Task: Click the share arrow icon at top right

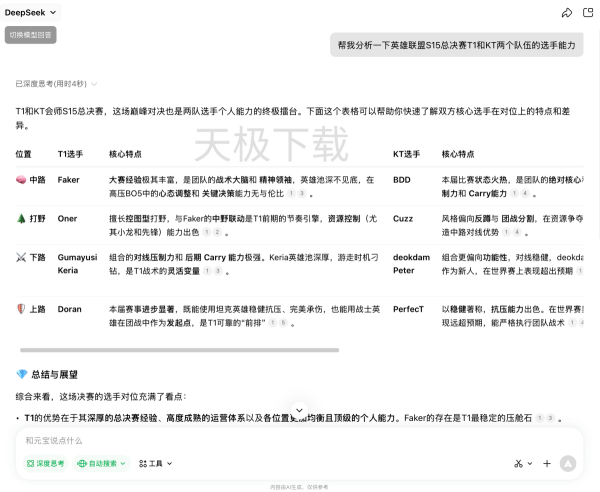Action: pos(567,13)
